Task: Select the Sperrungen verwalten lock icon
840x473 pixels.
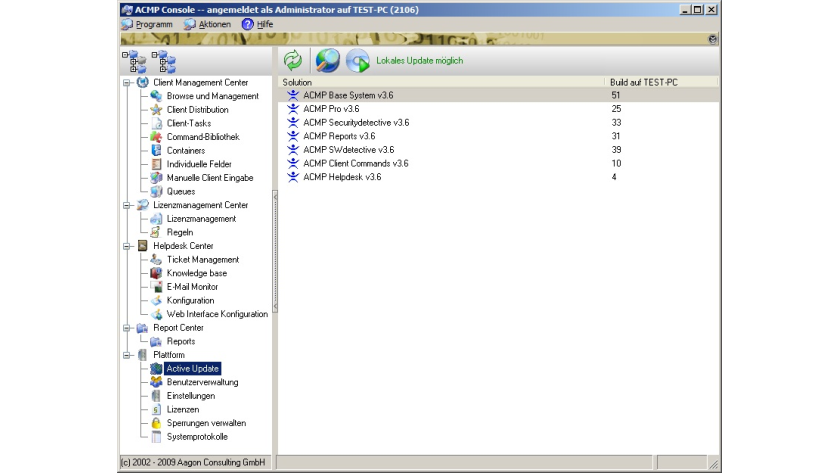Action: click(x=156, y=423)
